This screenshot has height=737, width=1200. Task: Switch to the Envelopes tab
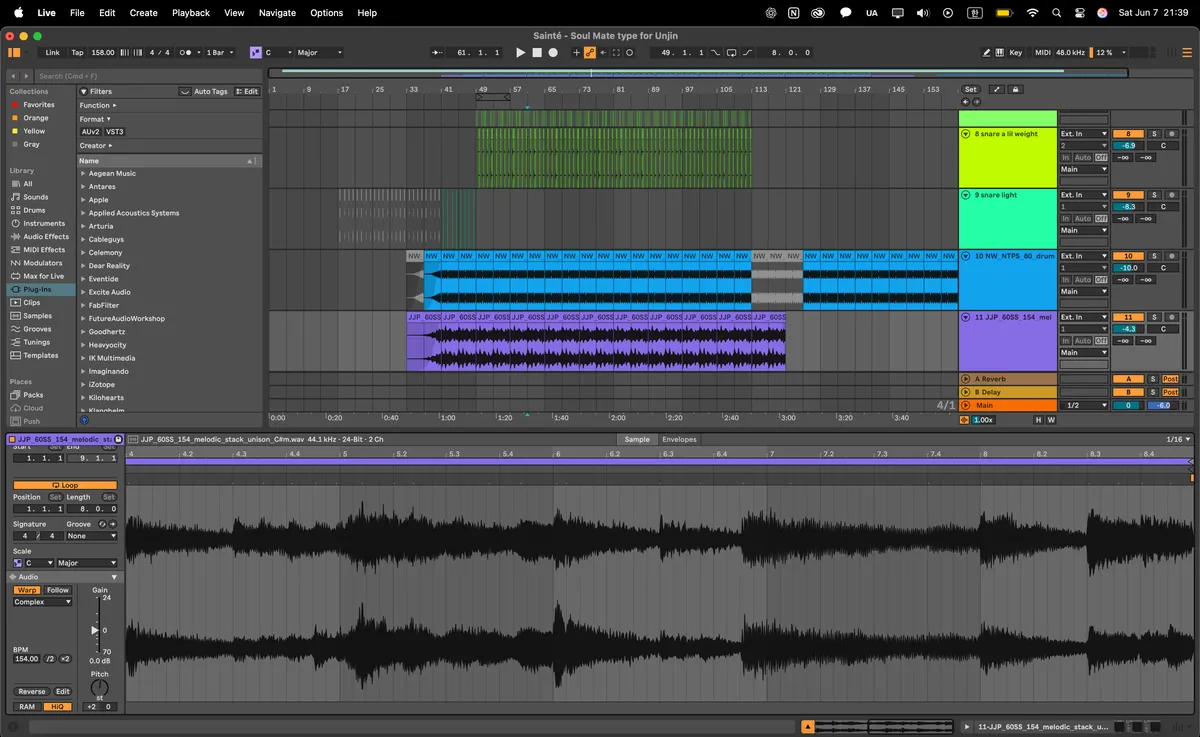tap(679, 439)
